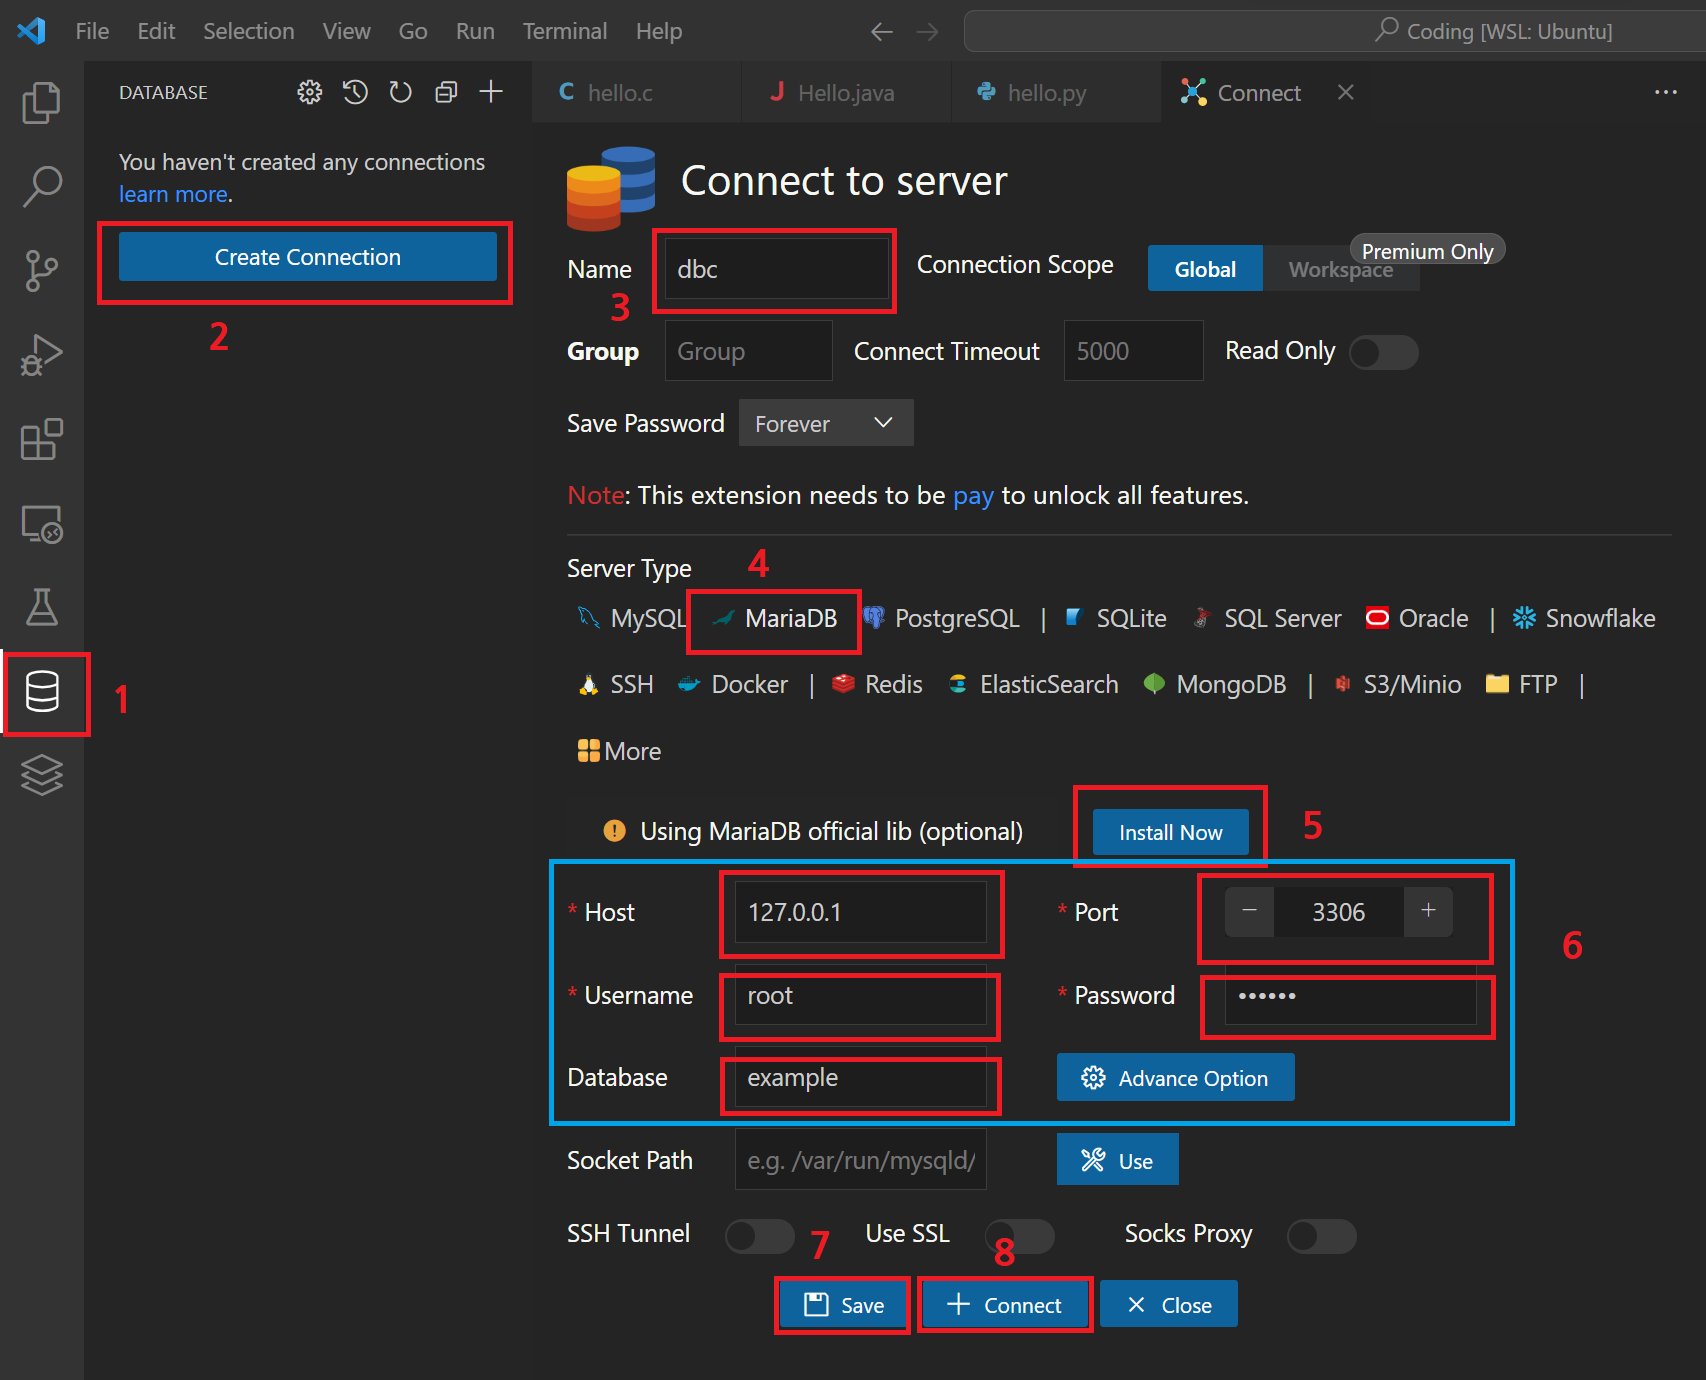Close the Connect tab
This screenshot has width=1706, height=1380.
pos(1346,92)
